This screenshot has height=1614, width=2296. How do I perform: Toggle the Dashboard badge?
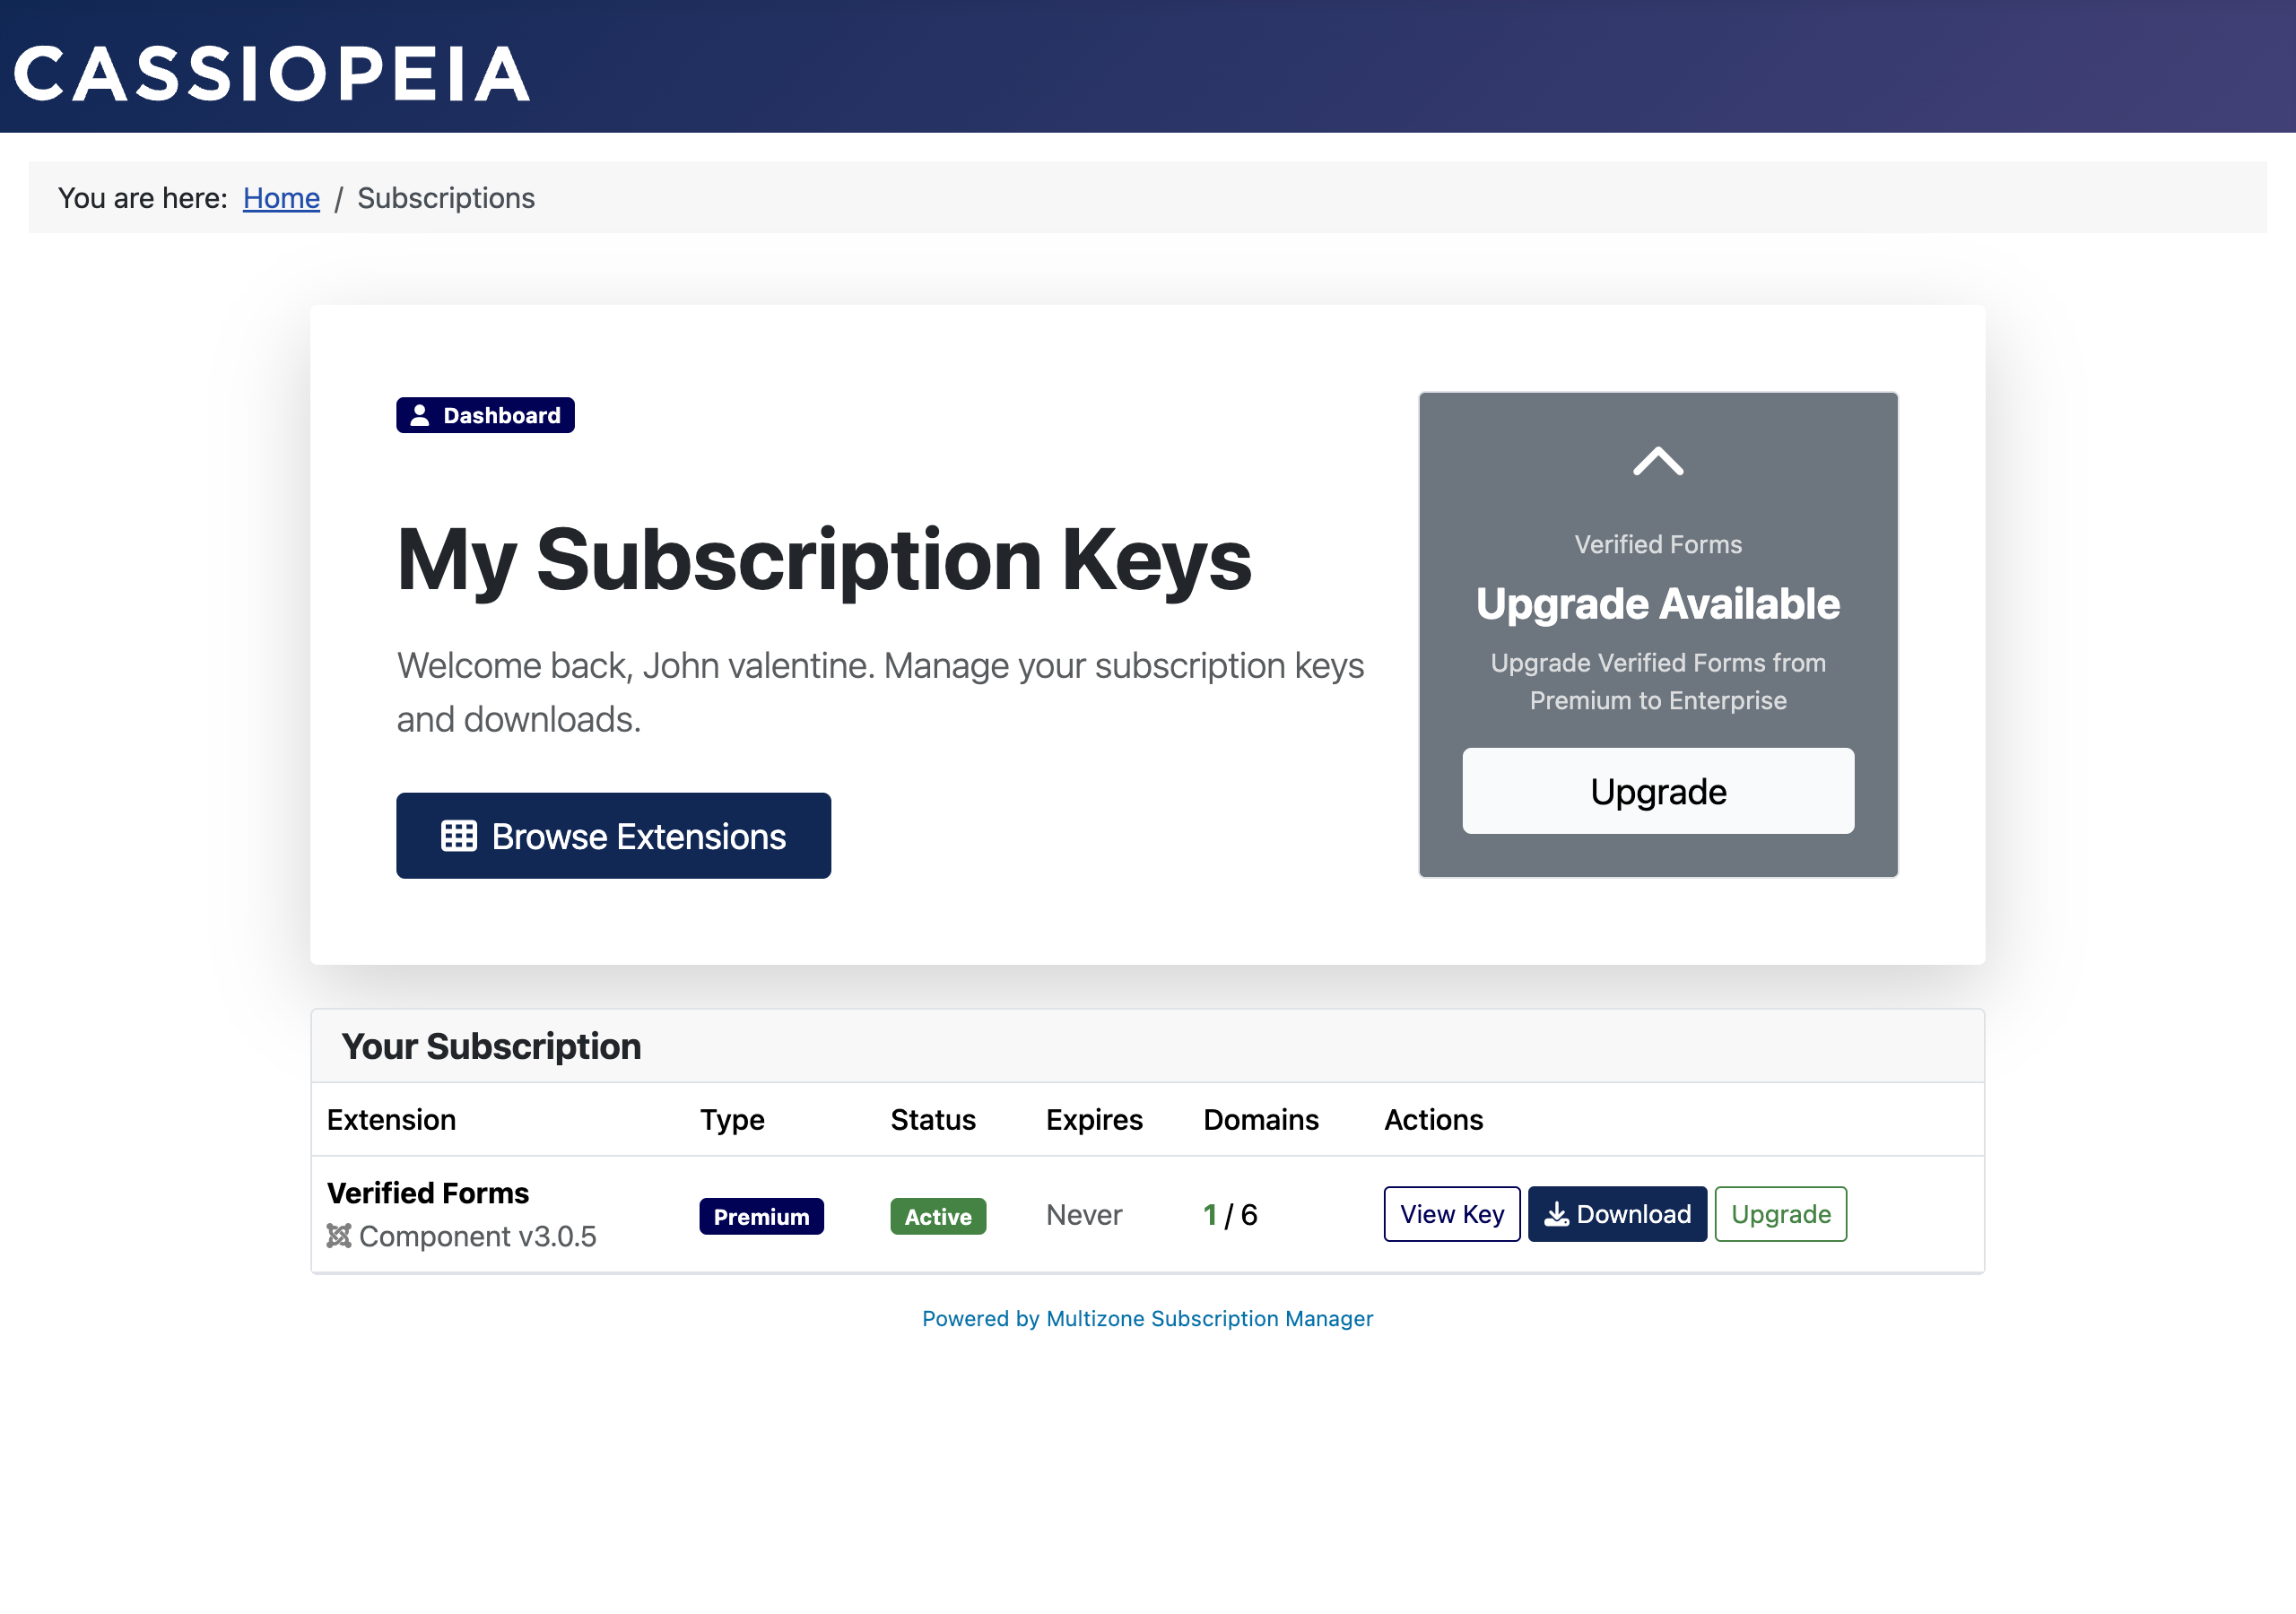pyautogui.click(x=485, y=415)
